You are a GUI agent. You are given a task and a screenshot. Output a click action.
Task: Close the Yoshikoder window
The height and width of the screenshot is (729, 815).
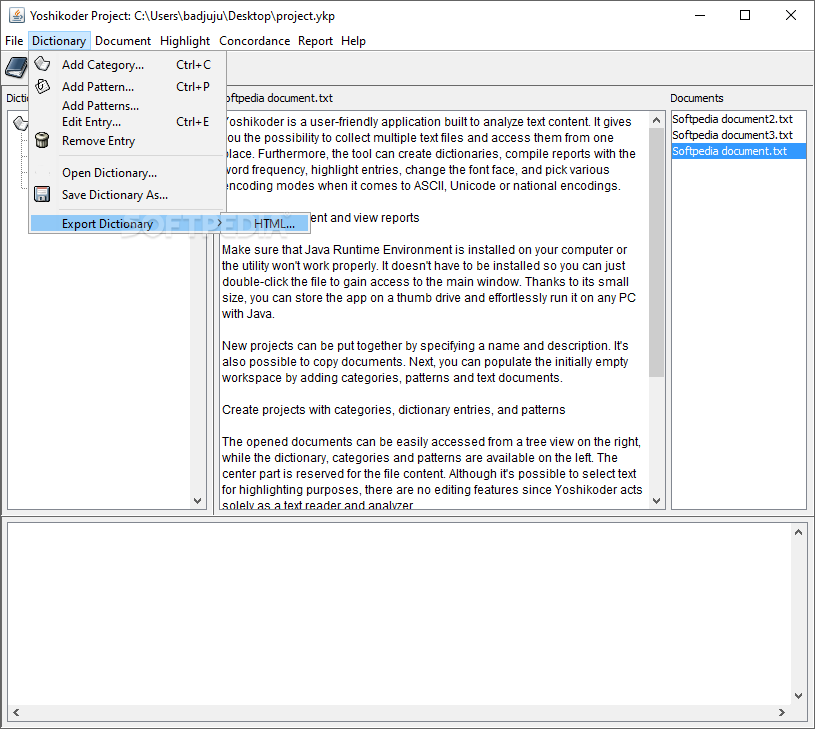(791, 16)
